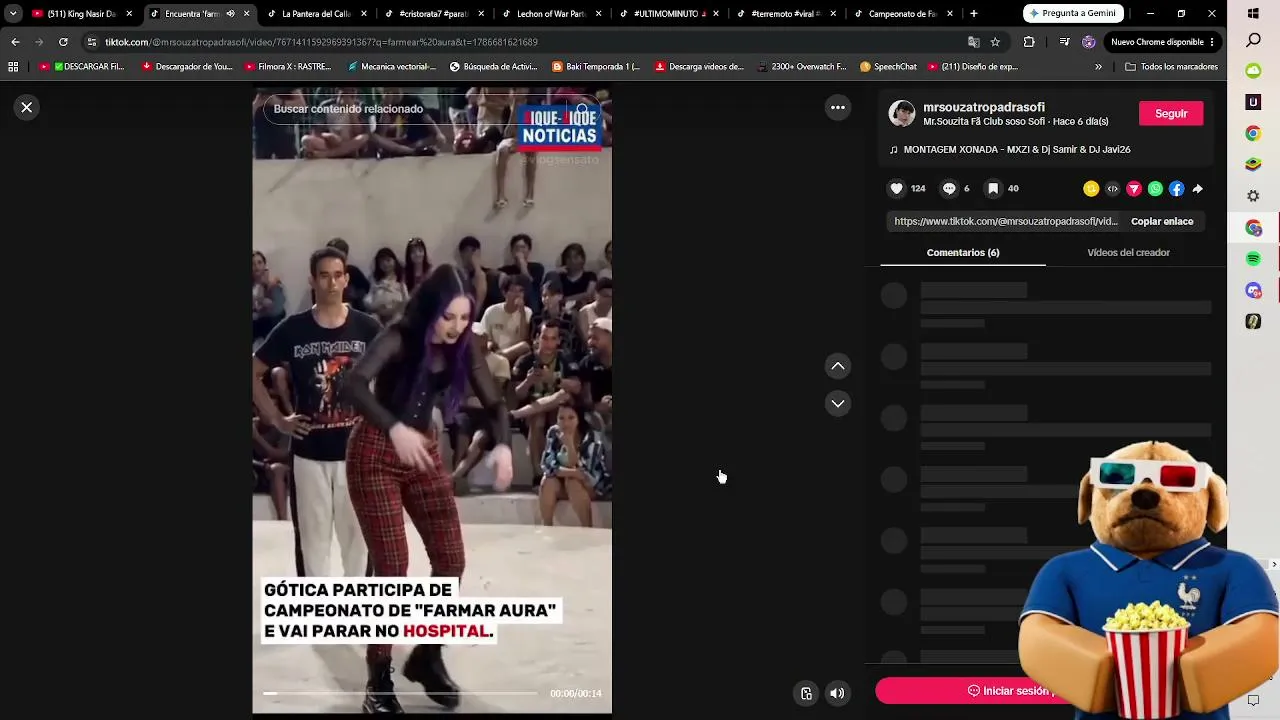The width and height of the screenshot is (1280, 720).
Task: Go back to the previous page
Action: (15, 42)
